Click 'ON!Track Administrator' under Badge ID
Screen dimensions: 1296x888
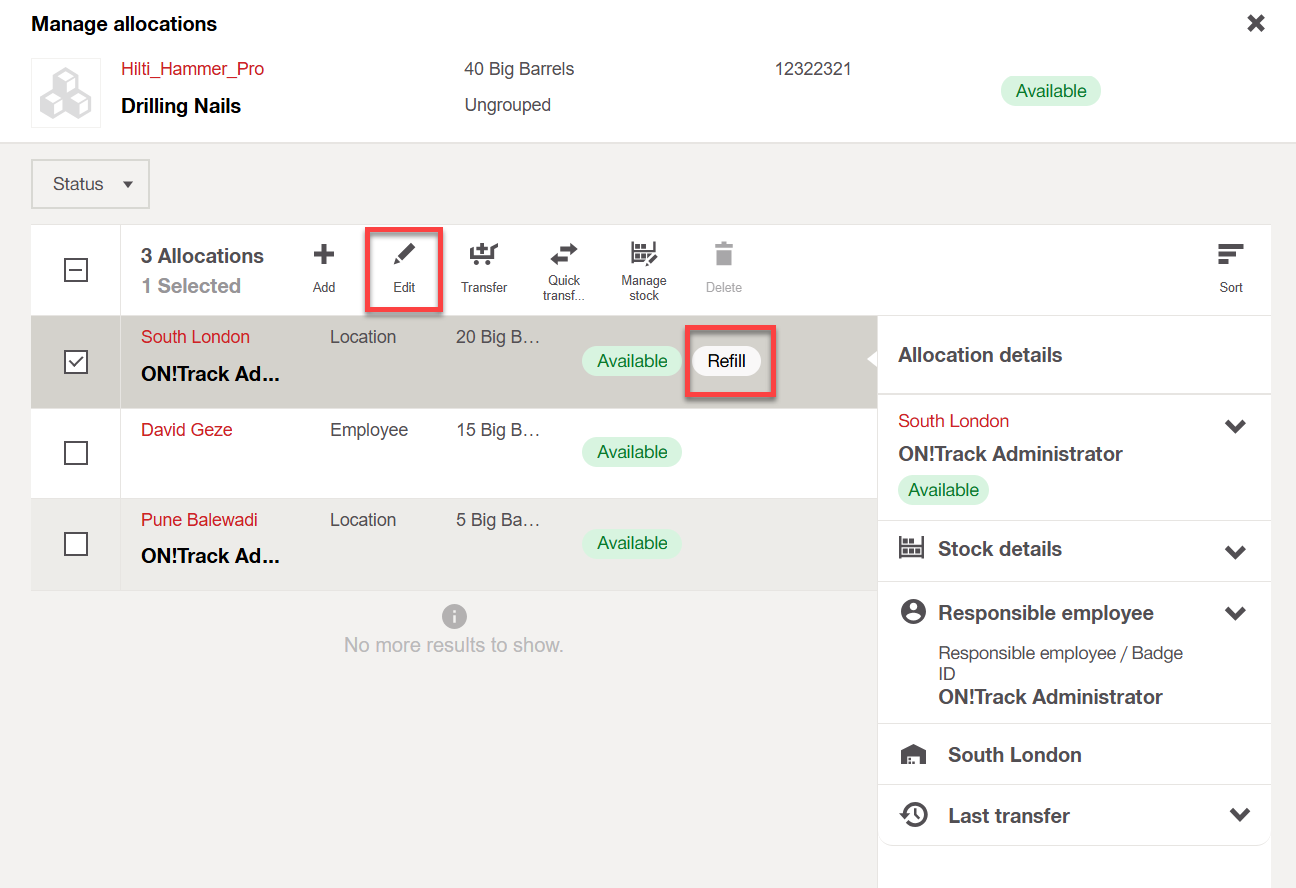point(1050,697)
